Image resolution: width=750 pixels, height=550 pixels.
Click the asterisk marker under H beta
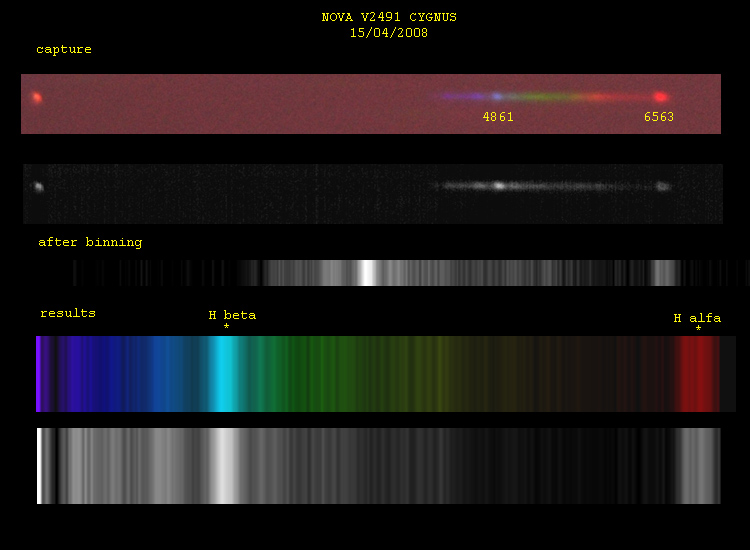pyautogui.click(x=226, y=327)
